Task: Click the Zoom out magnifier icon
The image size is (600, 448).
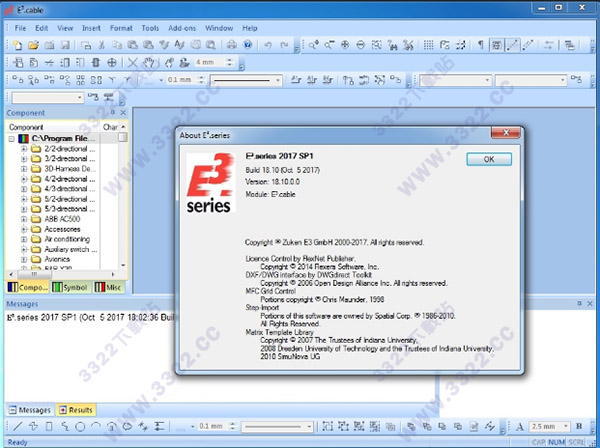Action: tap(329, 45)
